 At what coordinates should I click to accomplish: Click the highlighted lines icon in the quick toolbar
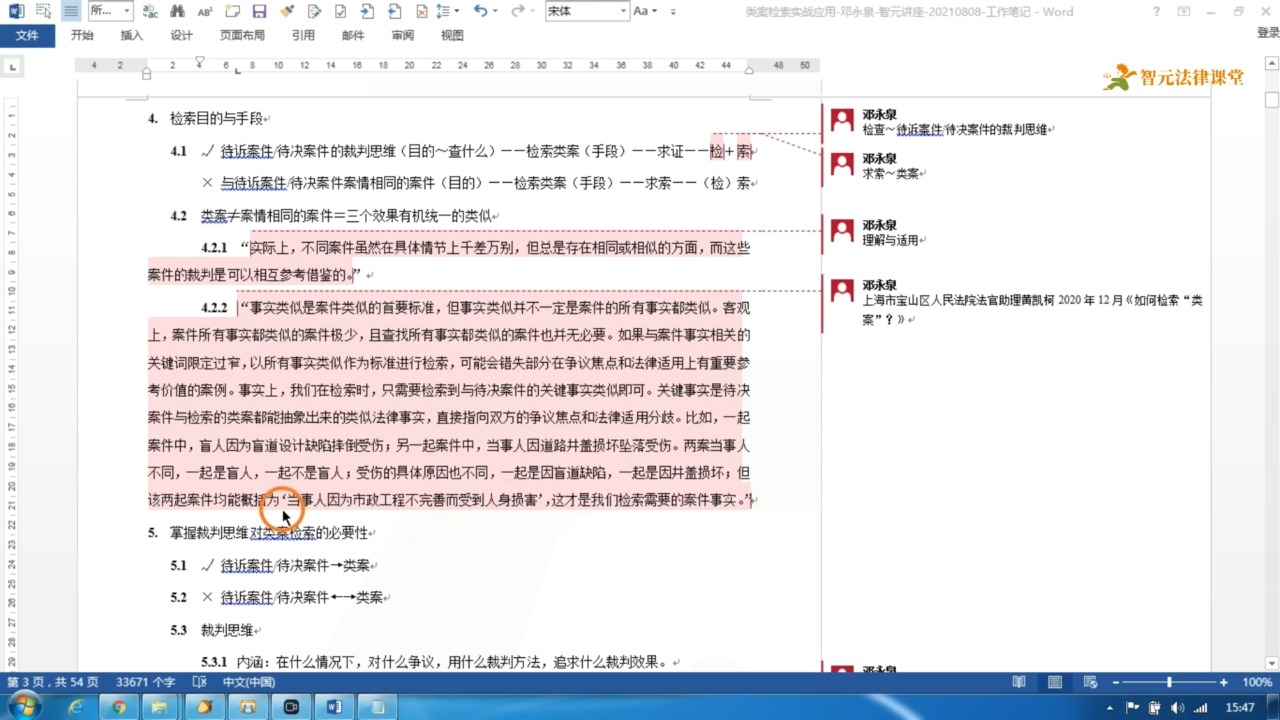pos(70,11)
